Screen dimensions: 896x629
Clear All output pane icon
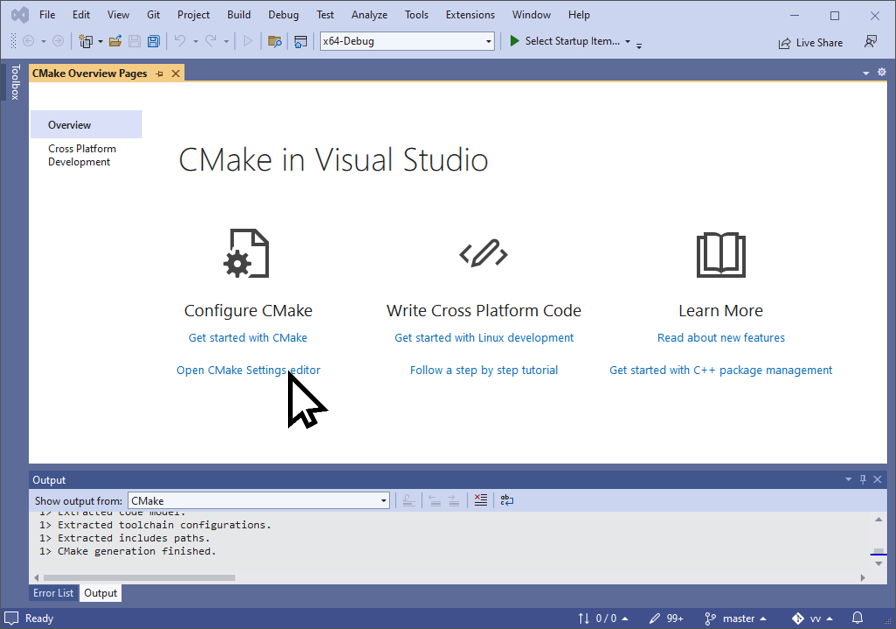click(481, 500)
